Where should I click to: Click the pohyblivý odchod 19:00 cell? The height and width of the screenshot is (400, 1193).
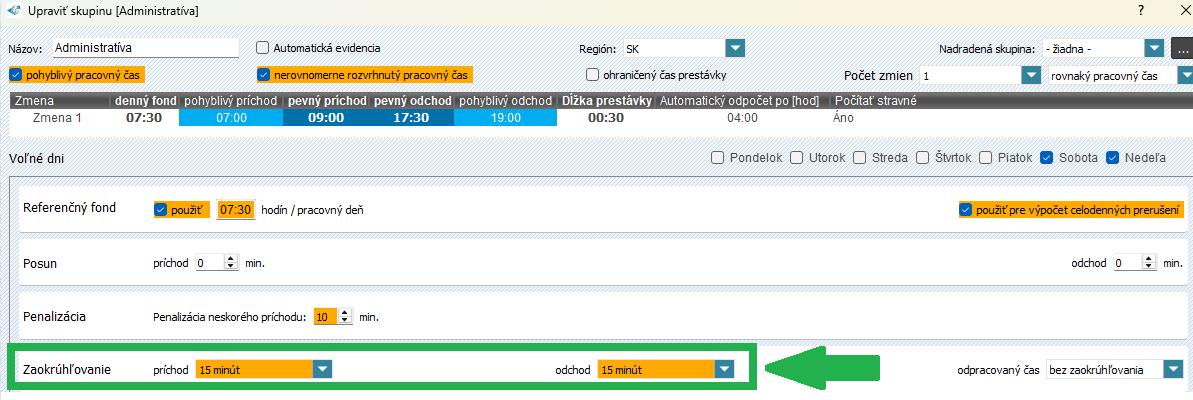coord(505,117)
